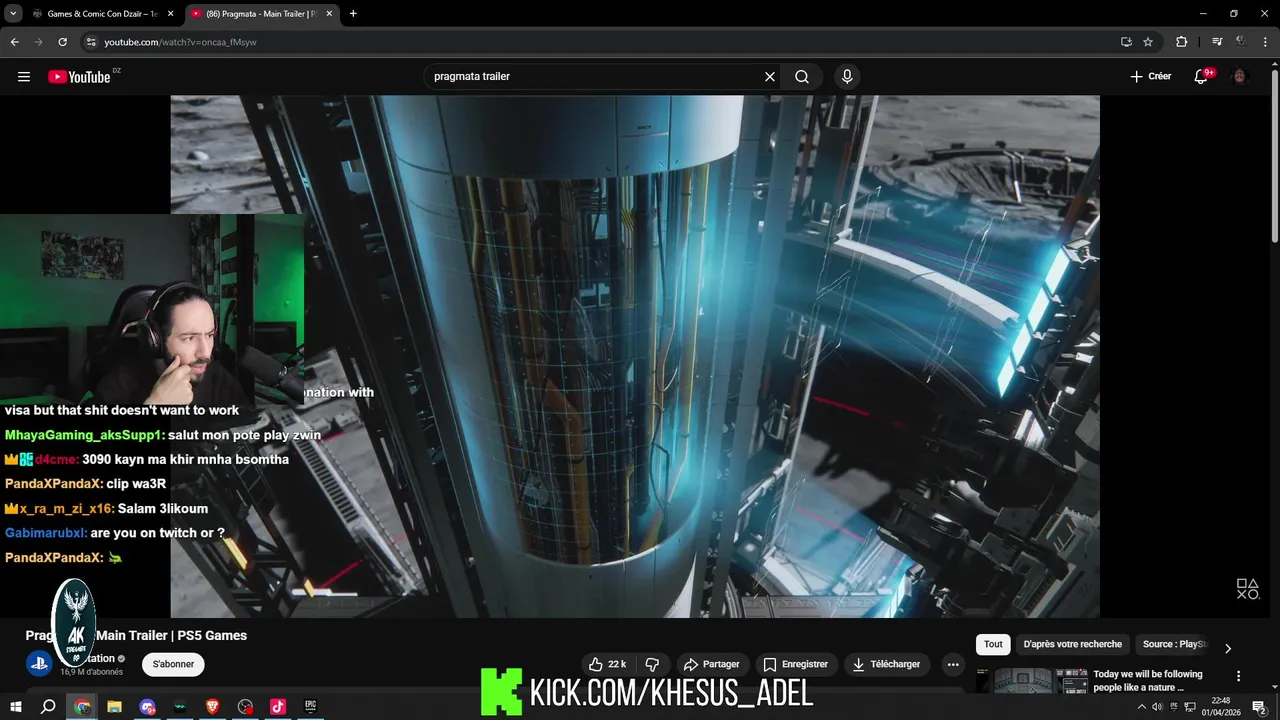Open Windows taskbar search
Screen dimensions: 1280x720
(48, 706)
